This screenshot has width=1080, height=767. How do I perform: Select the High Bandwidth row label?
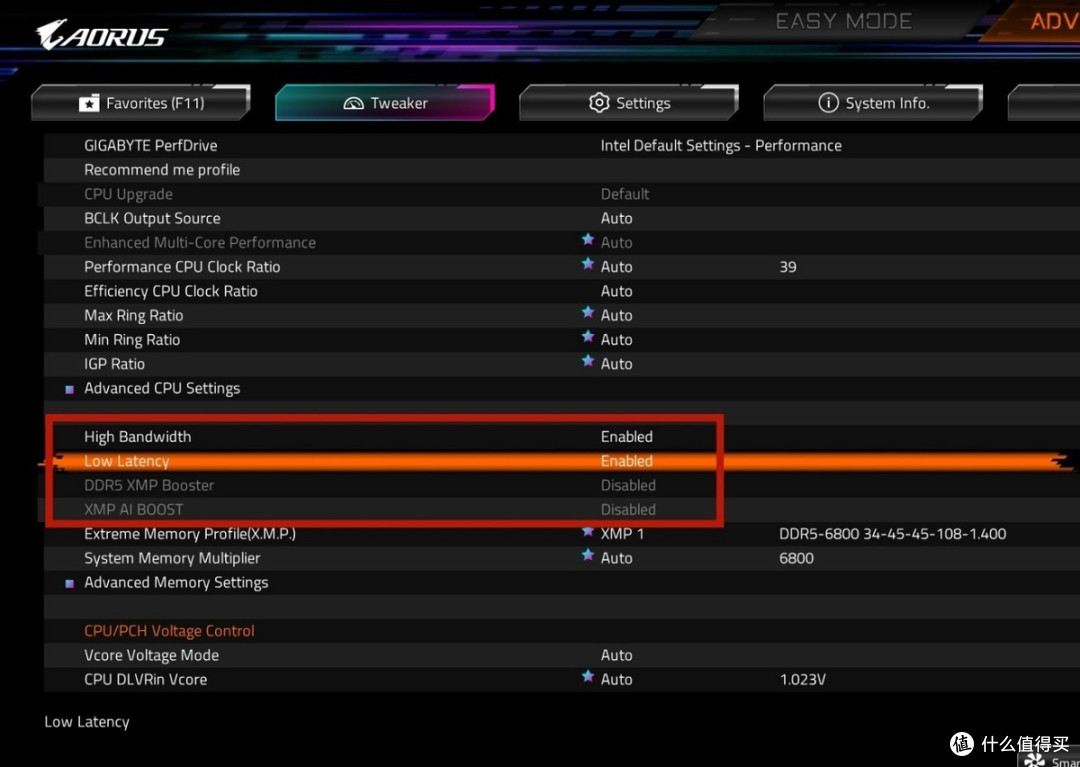(138, 437)
